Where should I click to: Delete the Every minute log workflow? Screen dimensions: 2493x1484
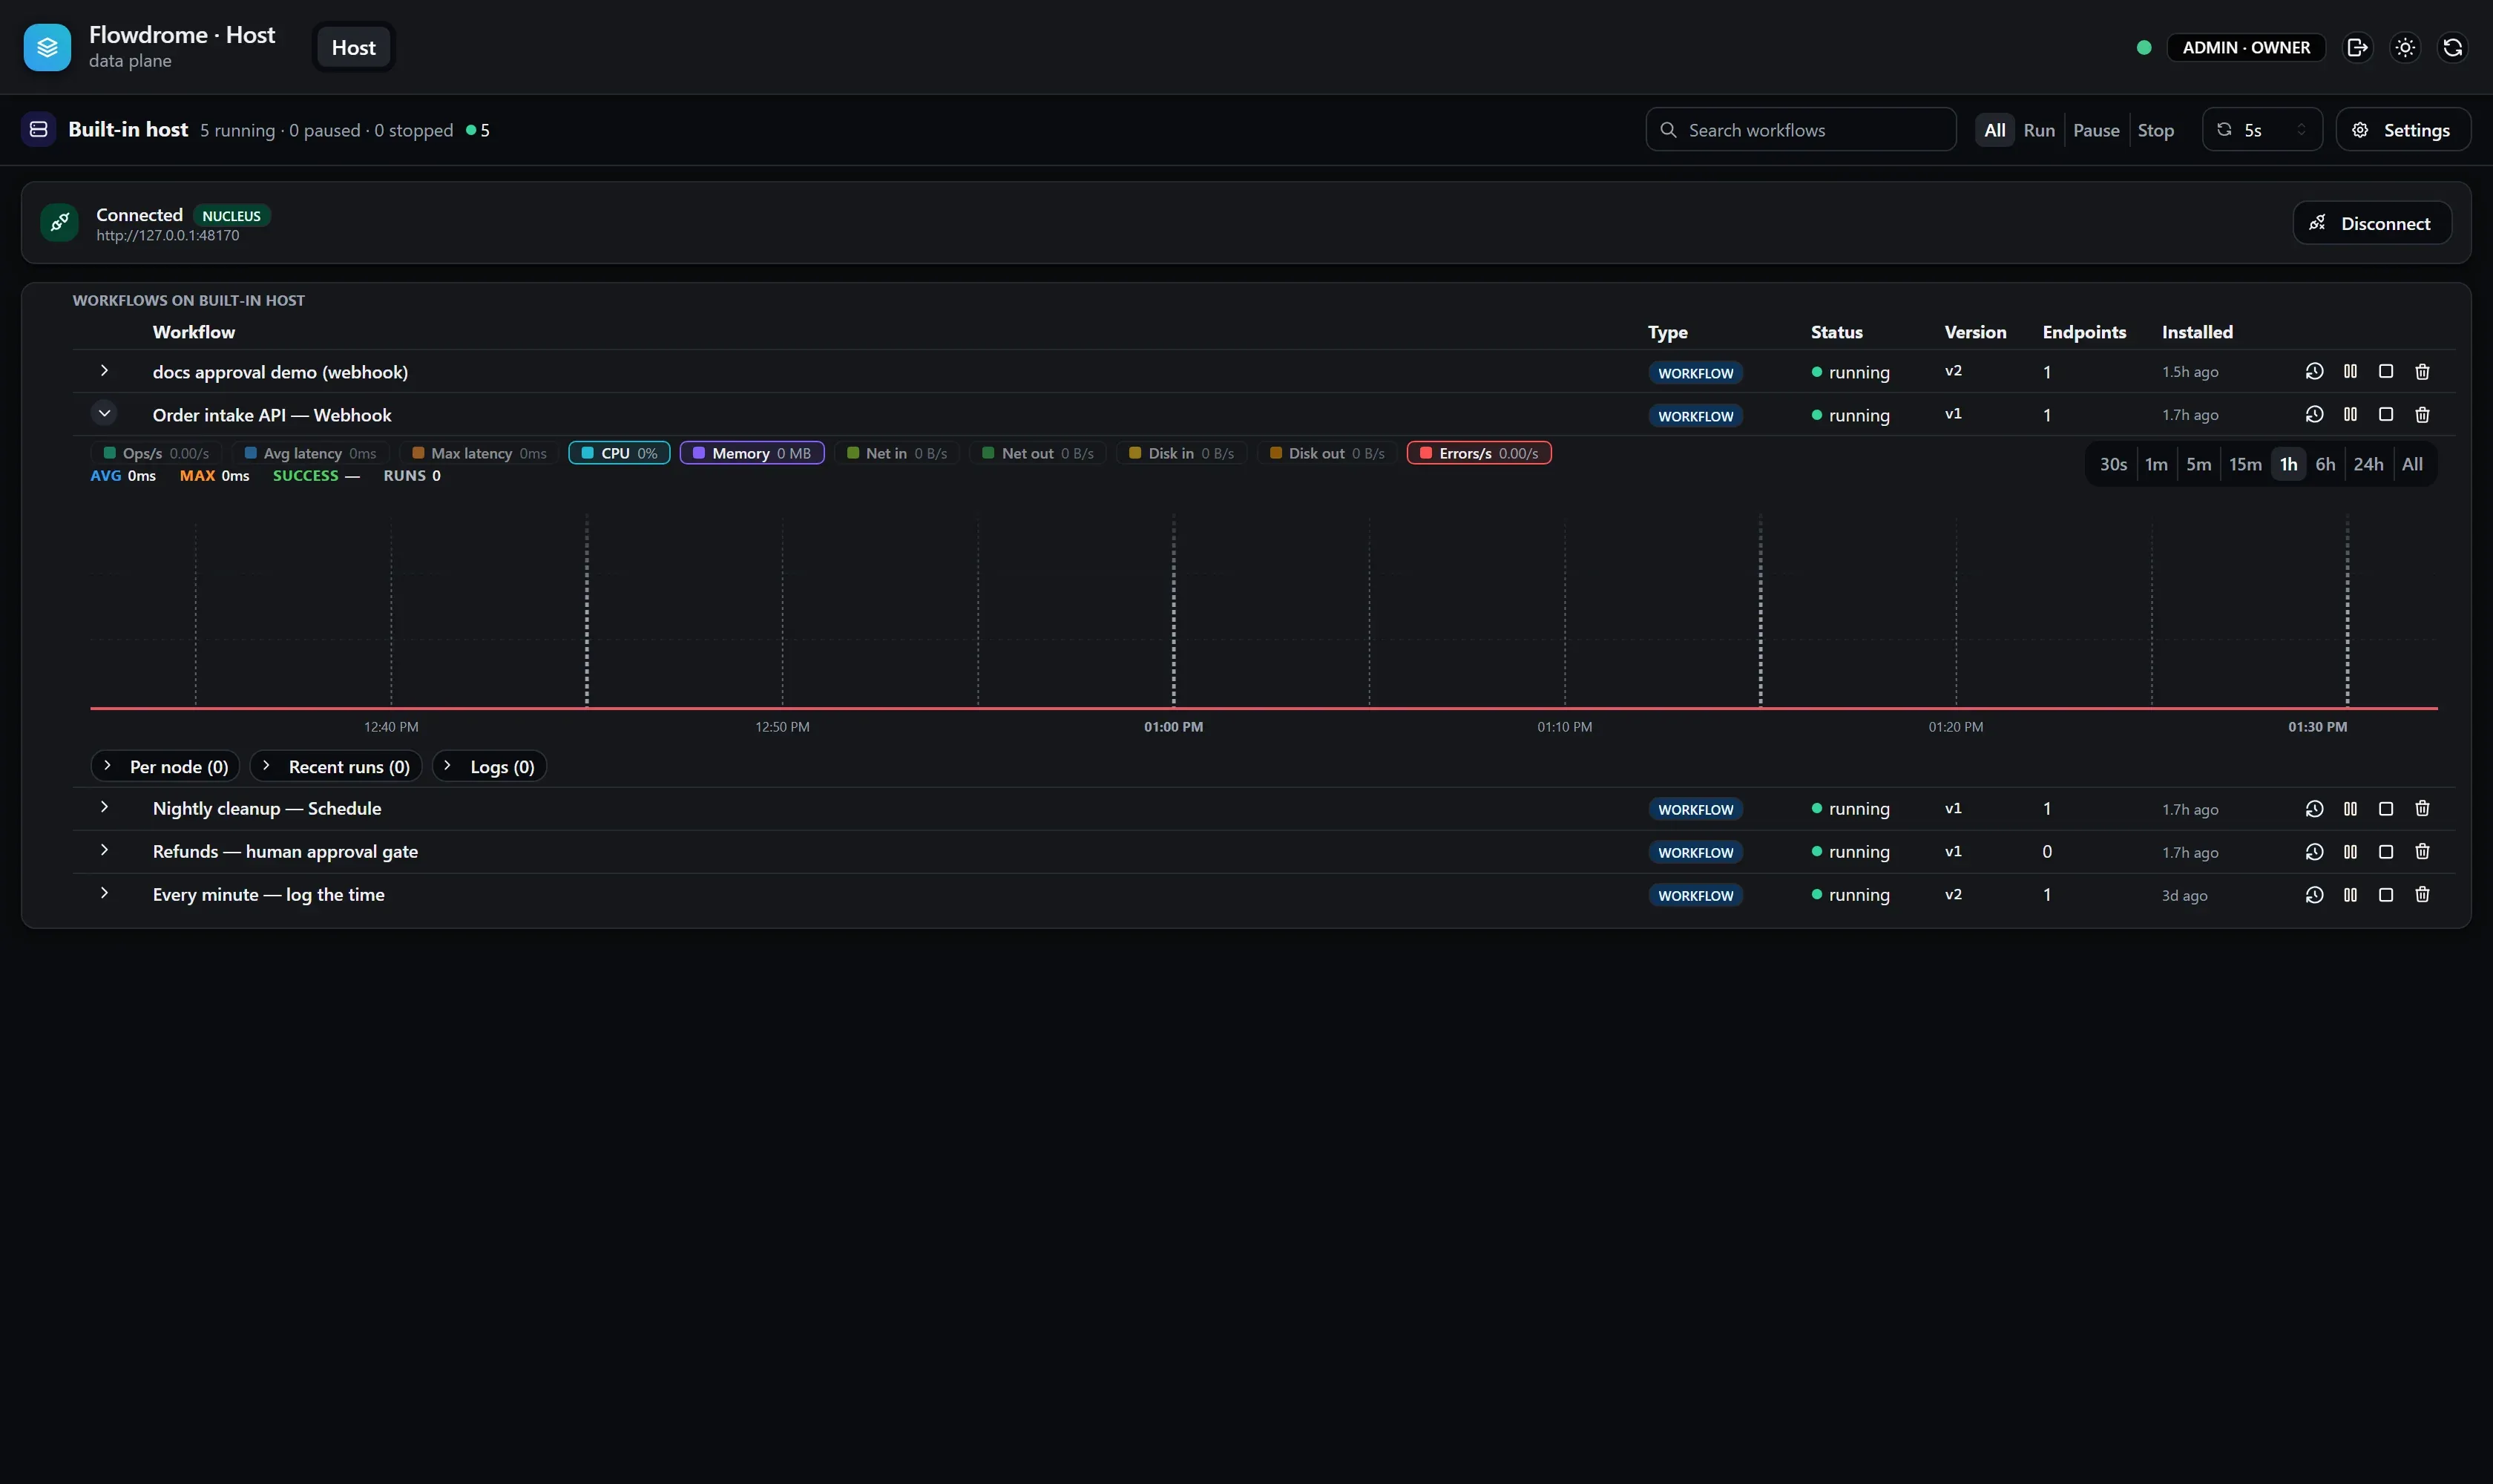click(x=2422, y=894)
